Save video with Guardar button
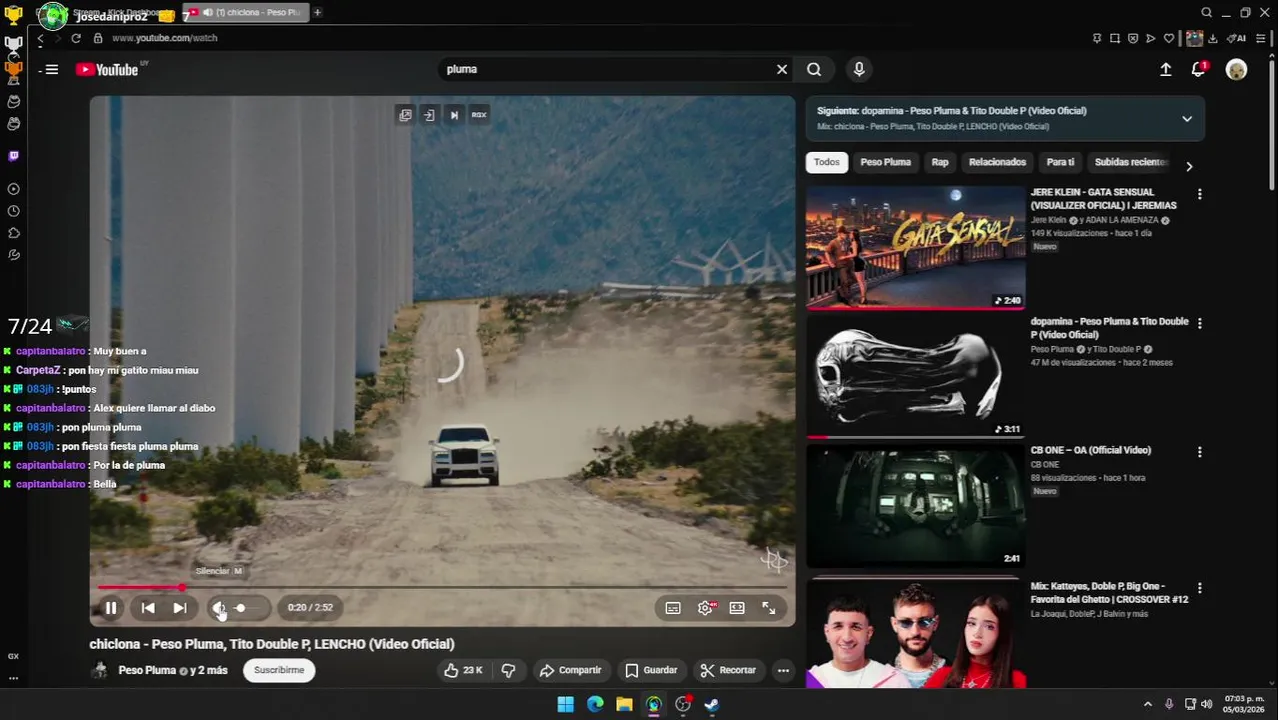 point(651,670)
